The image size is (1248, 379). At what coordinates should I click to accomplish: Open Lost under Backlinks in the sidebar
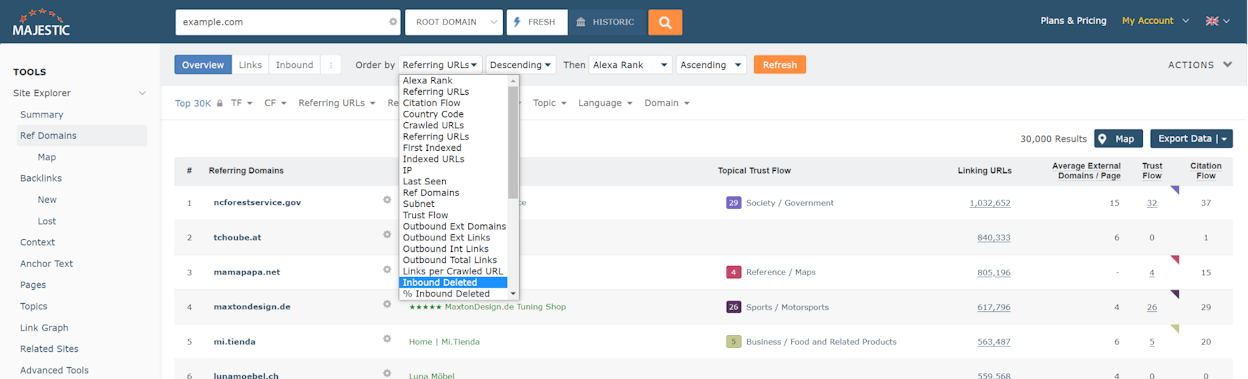pos(47,221)
